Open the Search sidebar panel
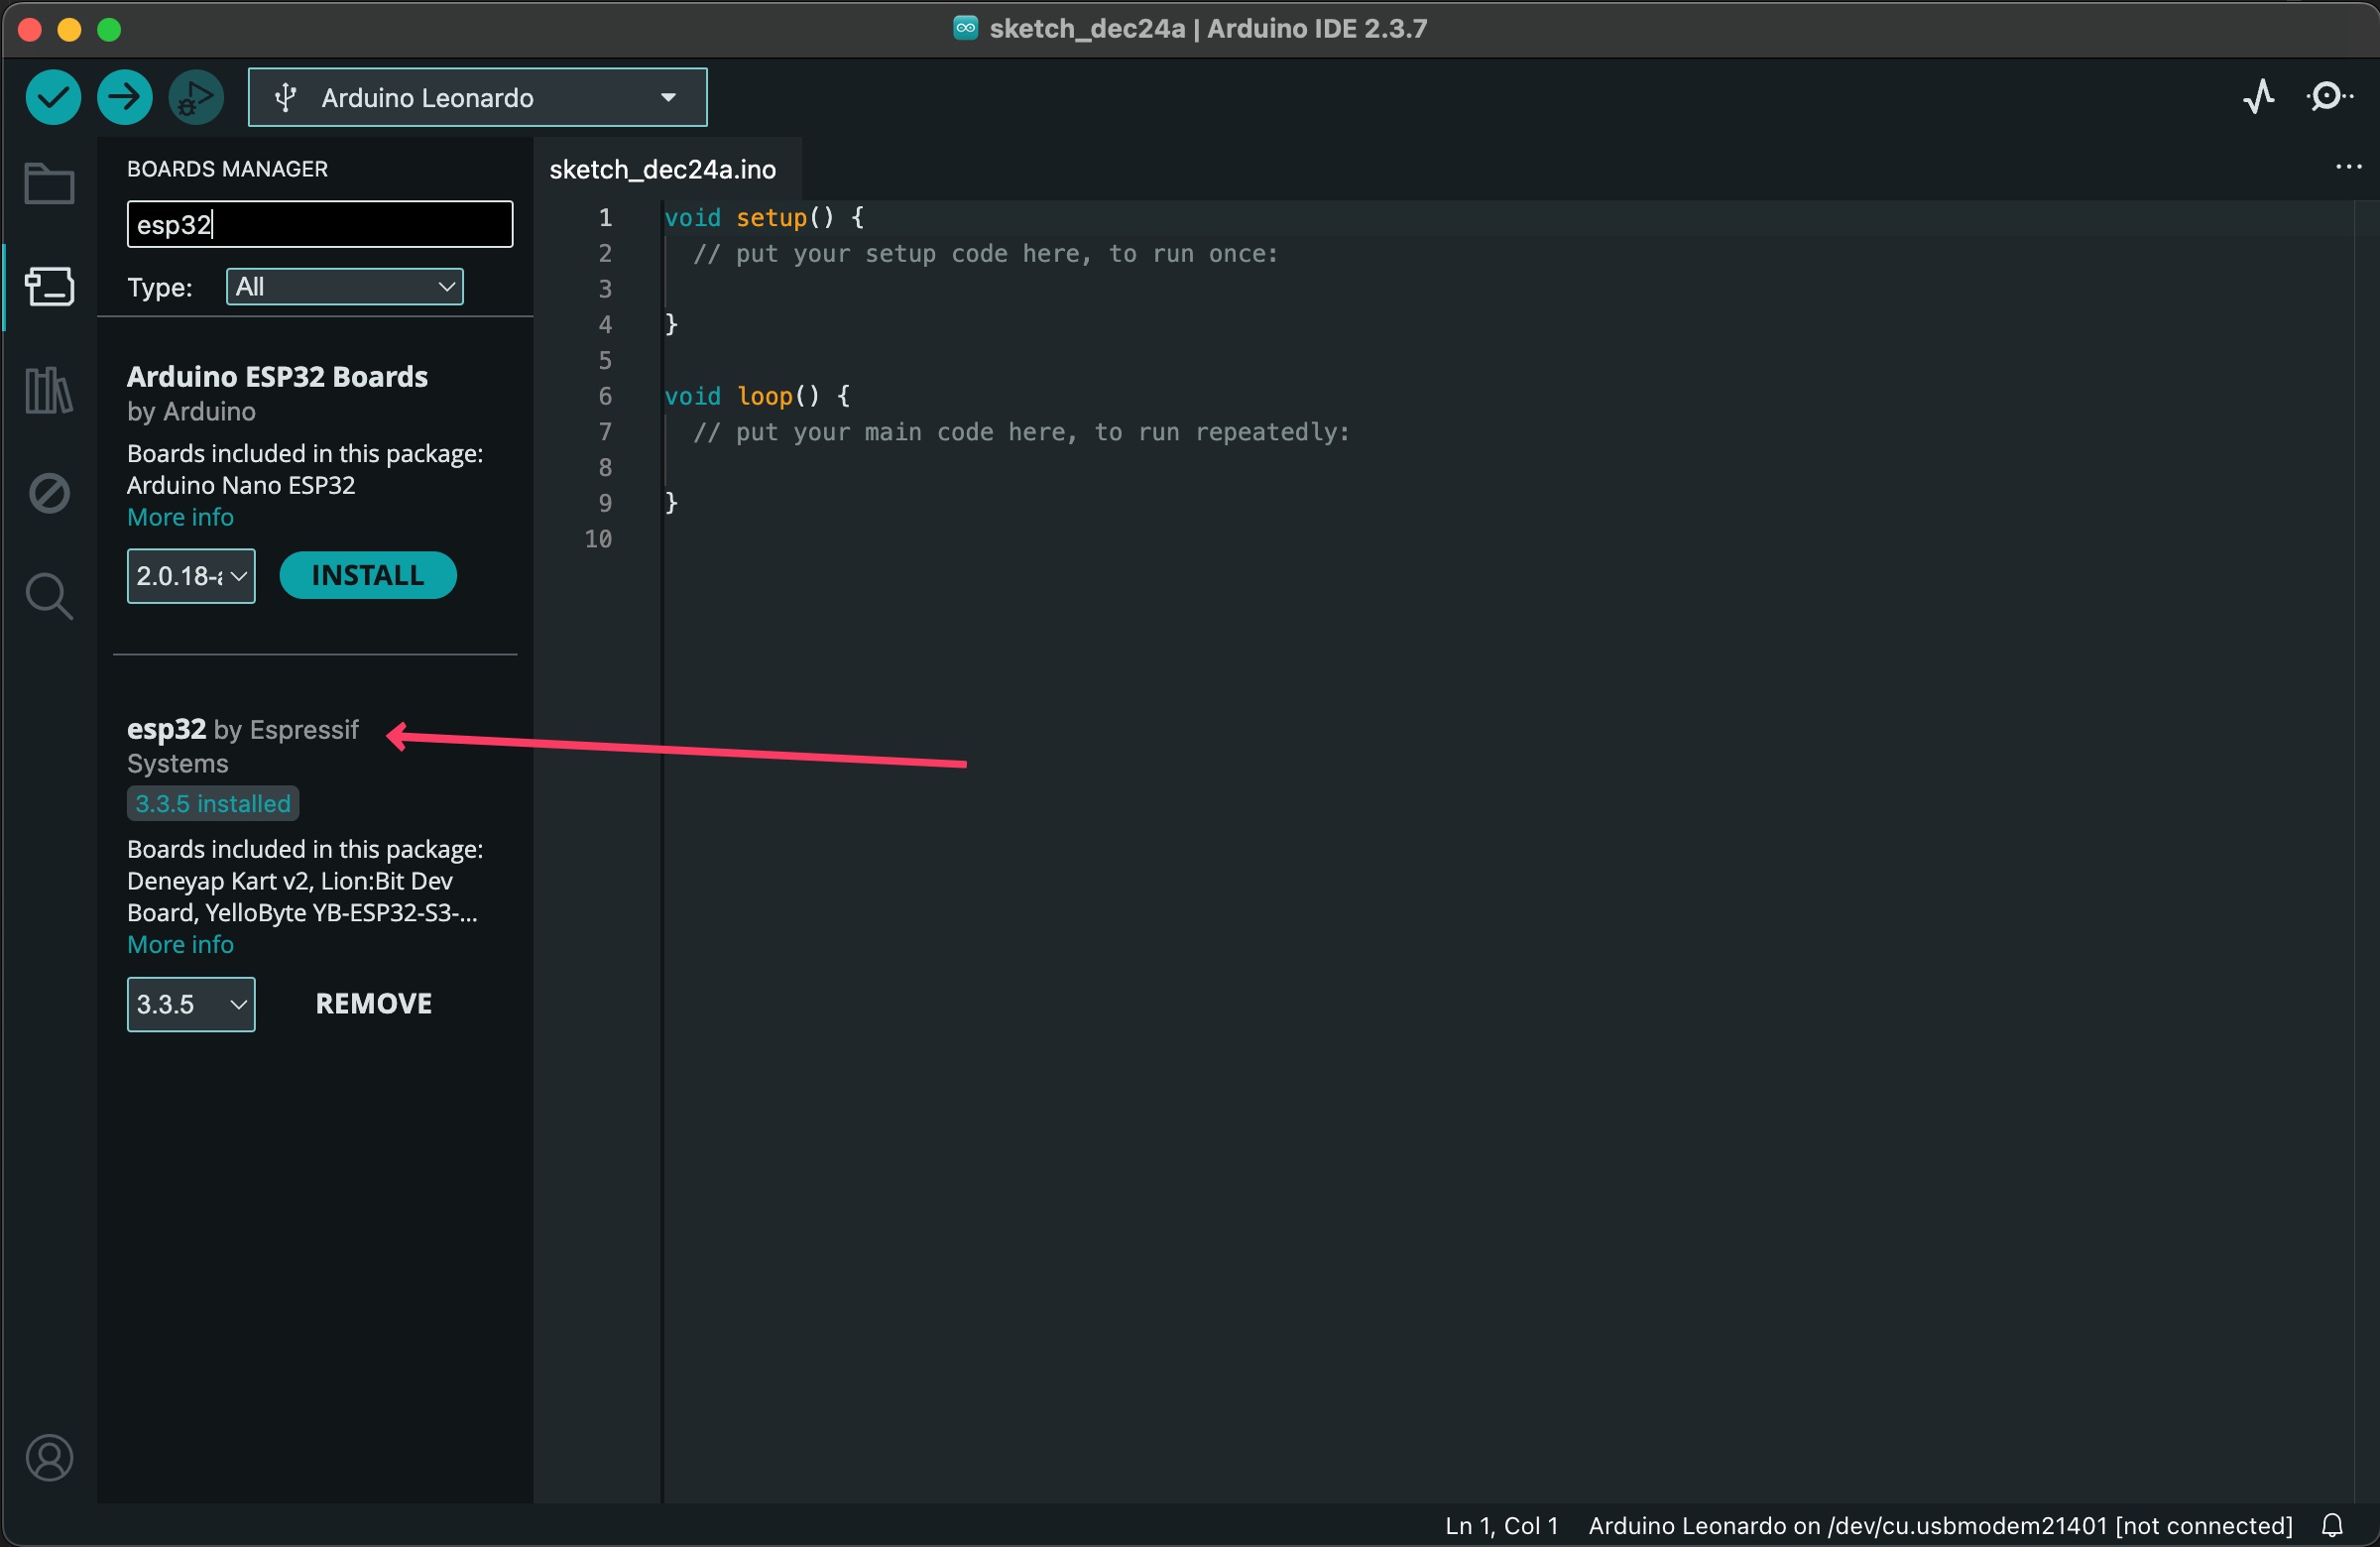This screenshot has width=2380, height=1547. pyautogui.click(x=49, y=597)
